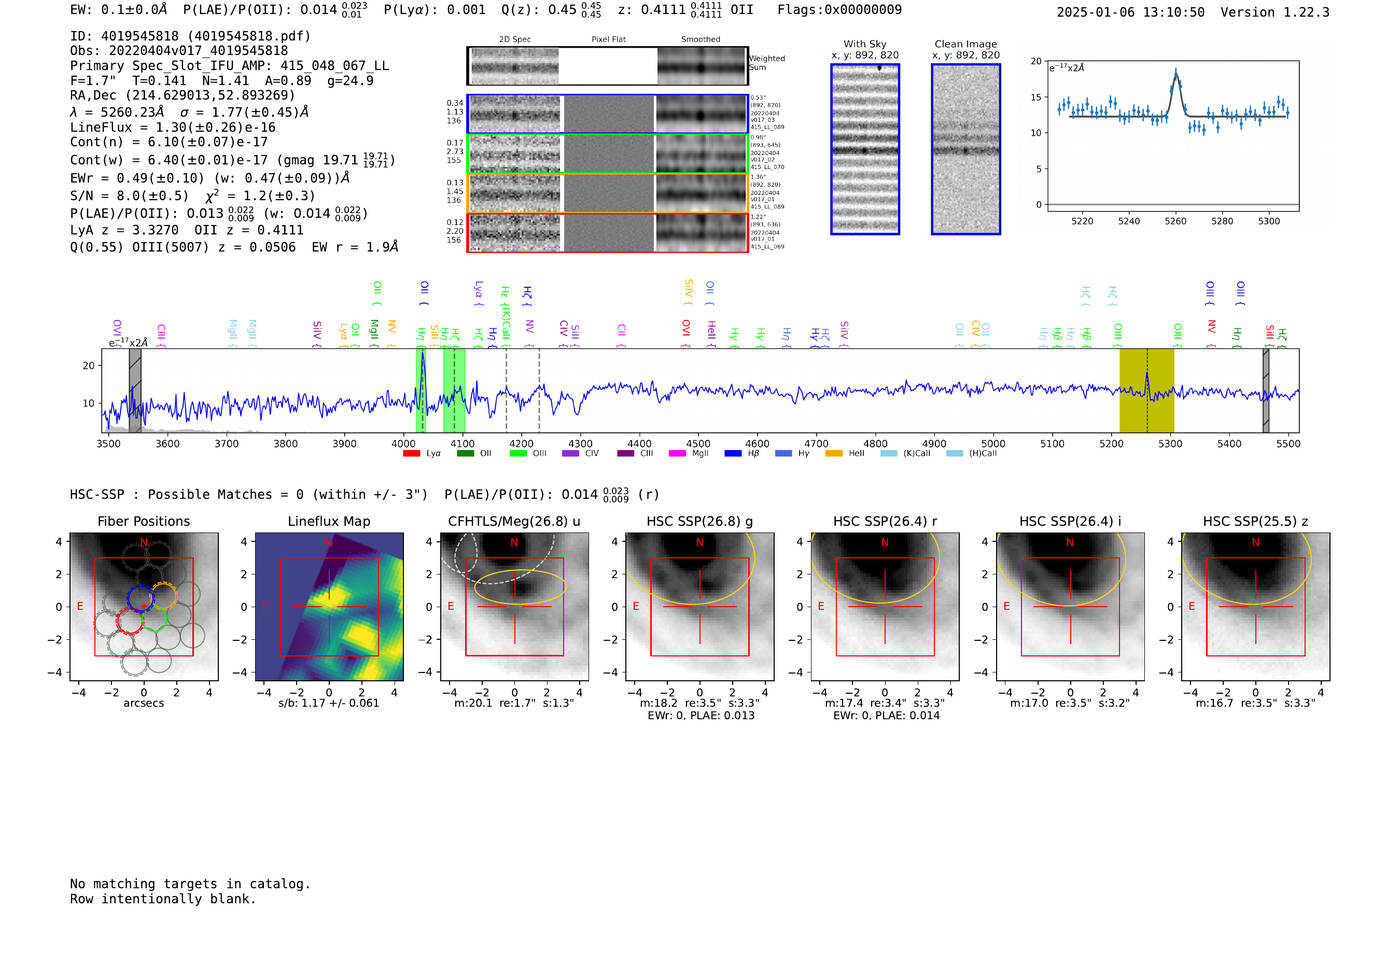Image resolution: width=1400 pixels, height=953 pixels.
Task: Open the Clean Image 2D cutout
Action: pos(966,149)
